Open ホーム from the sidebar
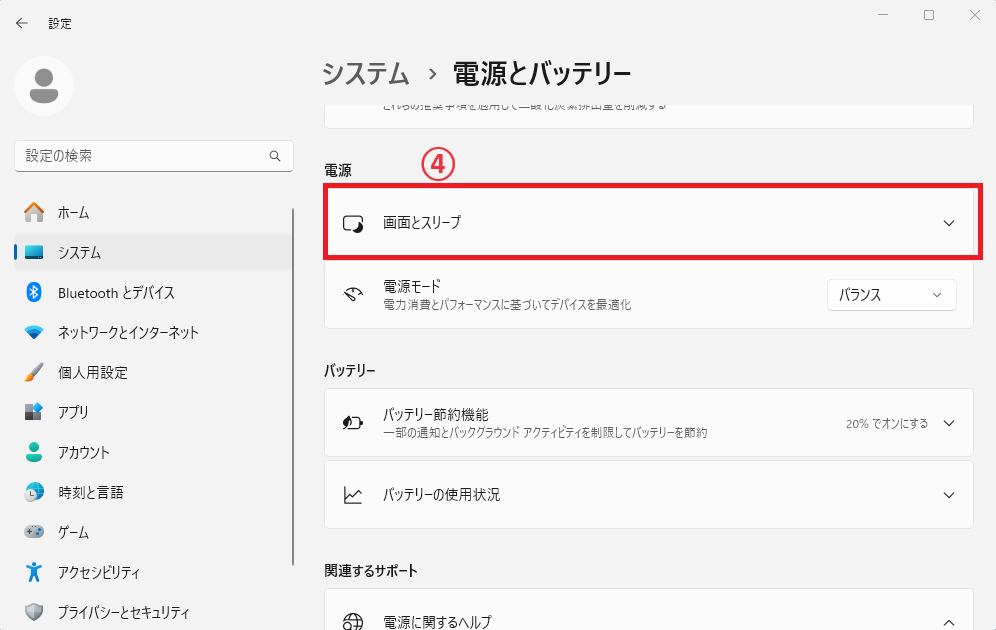 point(73,212)
